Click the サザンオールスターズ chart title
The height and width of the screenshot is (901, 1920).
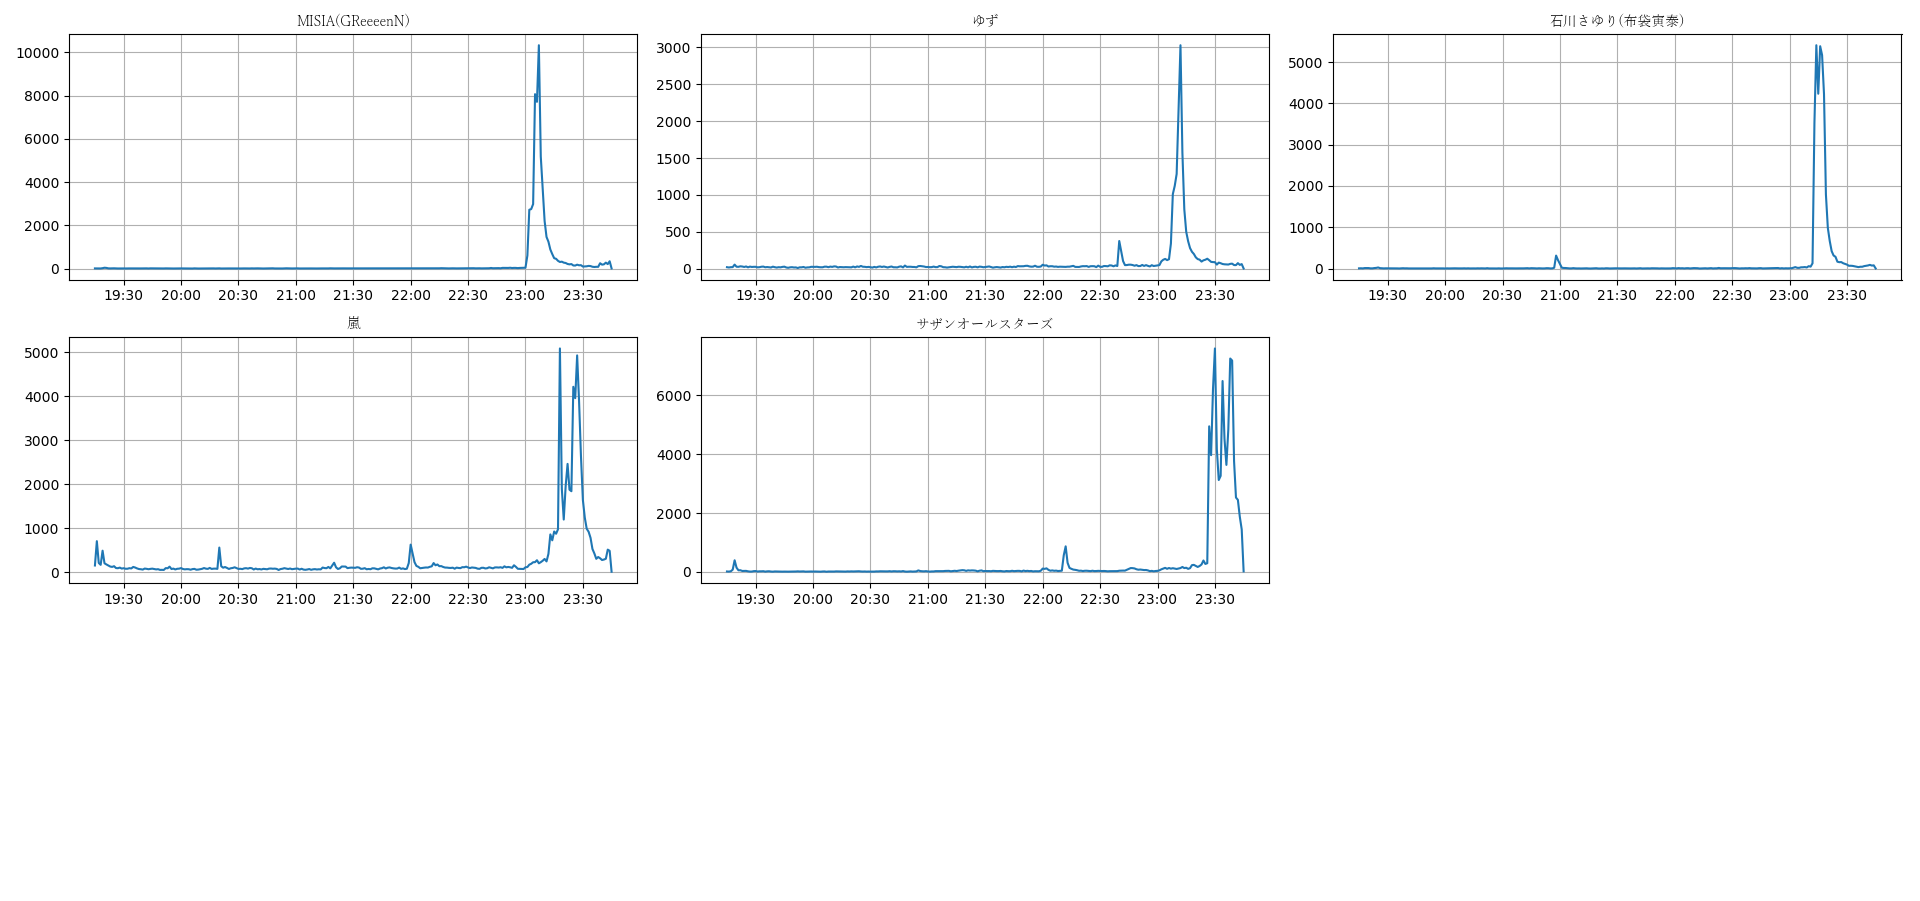(x=985, y=323)
